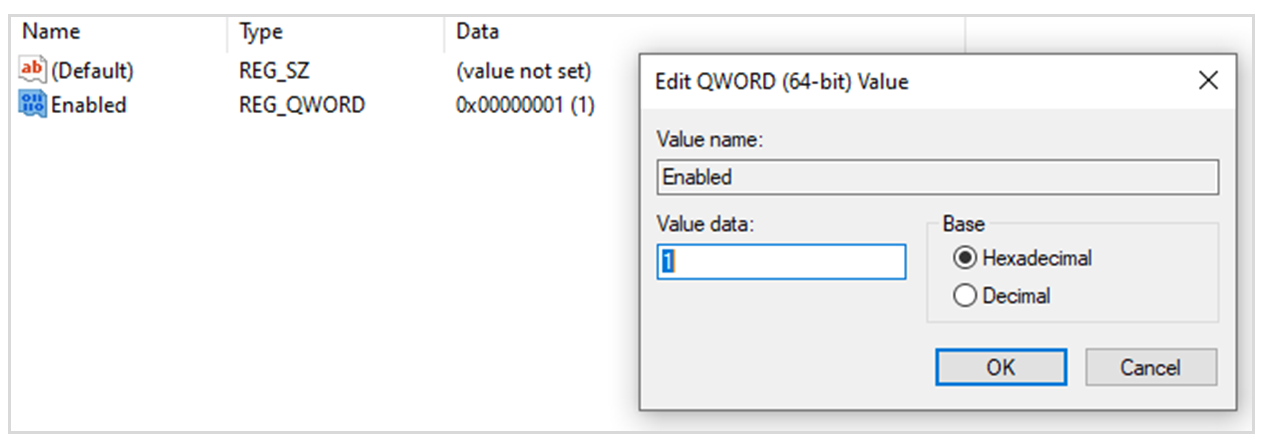The image size is (1268, 441).
Task: Click the (Default) string value icon
Action: pos(32,71)
